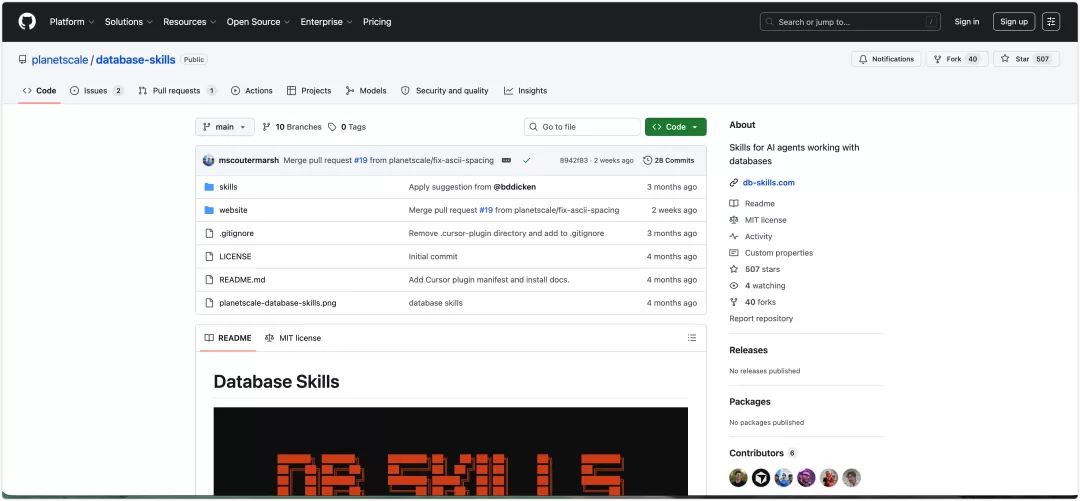
Task: Open the .gitignore file
Action: pyautogui.click(x=236, y=234)
